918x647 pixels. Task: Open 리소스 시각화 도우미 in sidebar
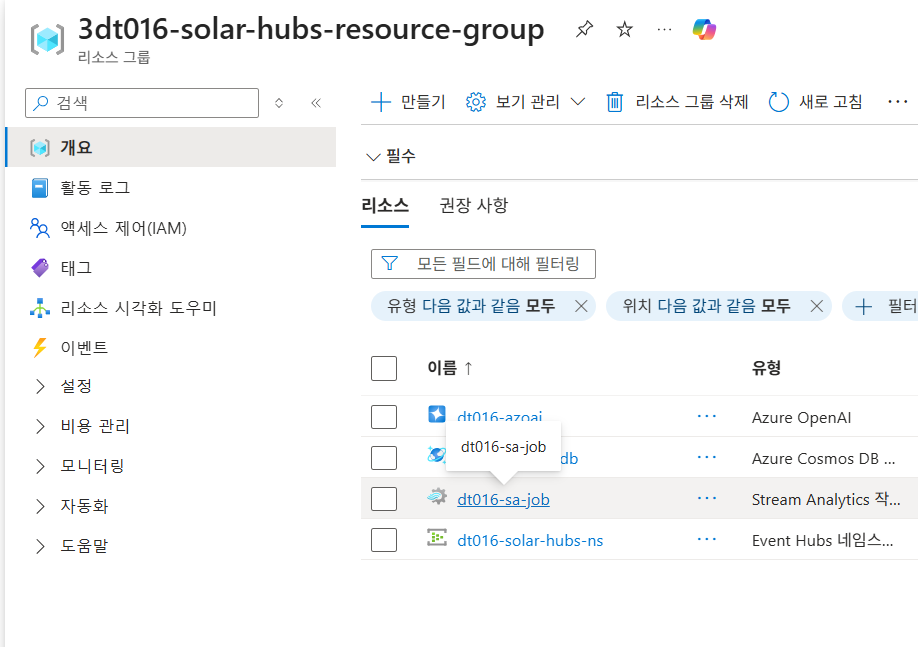138,308
